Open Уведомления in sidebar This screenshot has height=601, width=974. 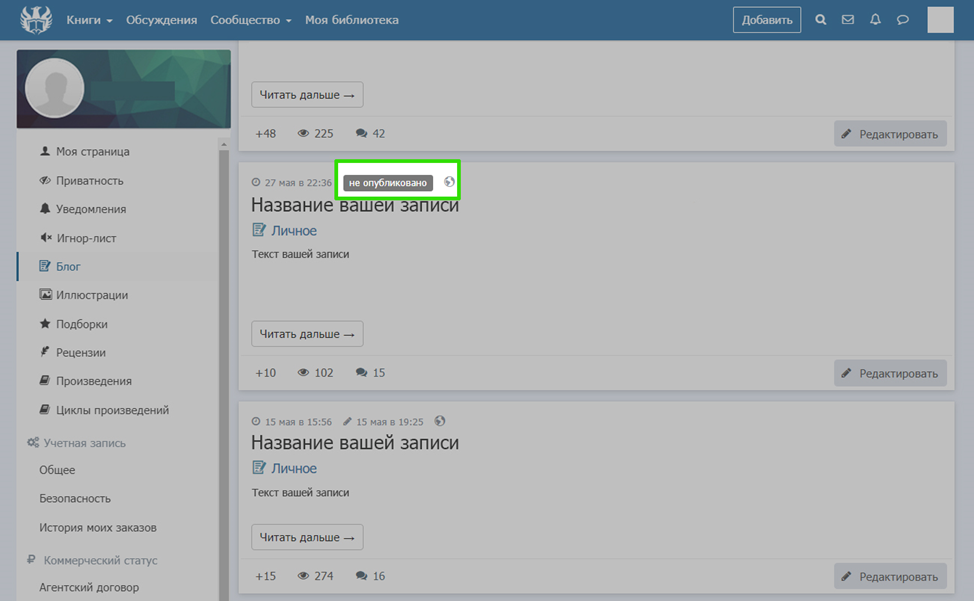tap(91, 209)
